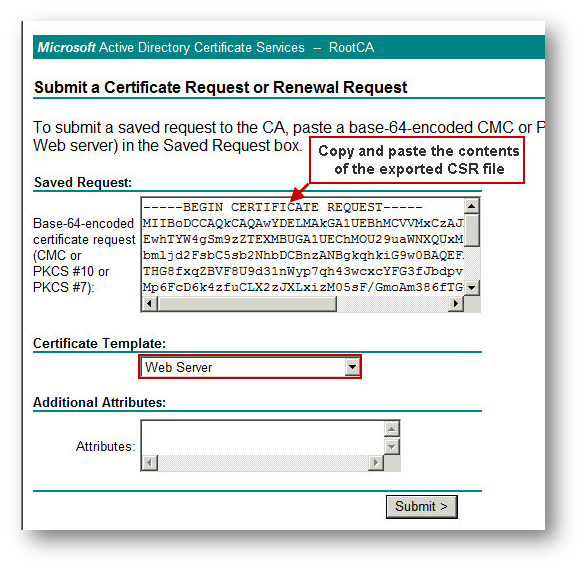
Task: Click the Saved Request scroll right arrow
Action: pos(456,303)
